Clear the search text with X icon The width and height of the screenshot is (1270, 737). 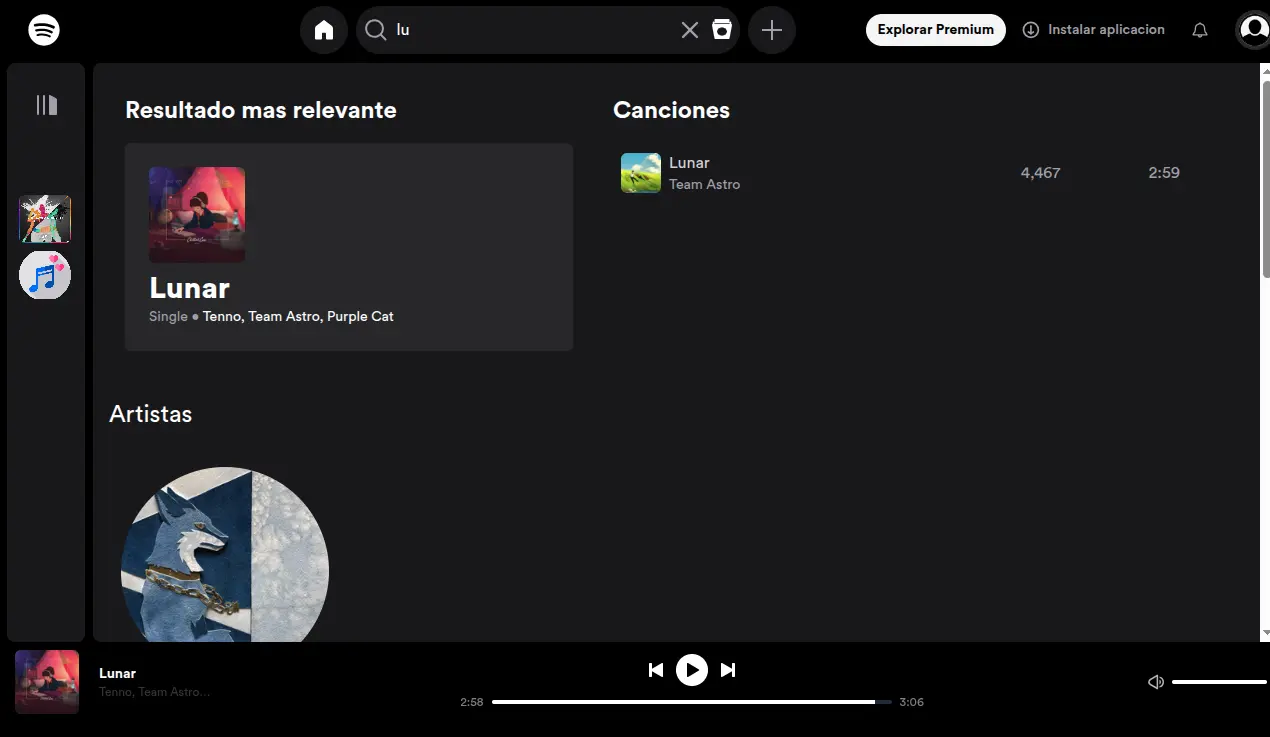[x=690, y=30]
